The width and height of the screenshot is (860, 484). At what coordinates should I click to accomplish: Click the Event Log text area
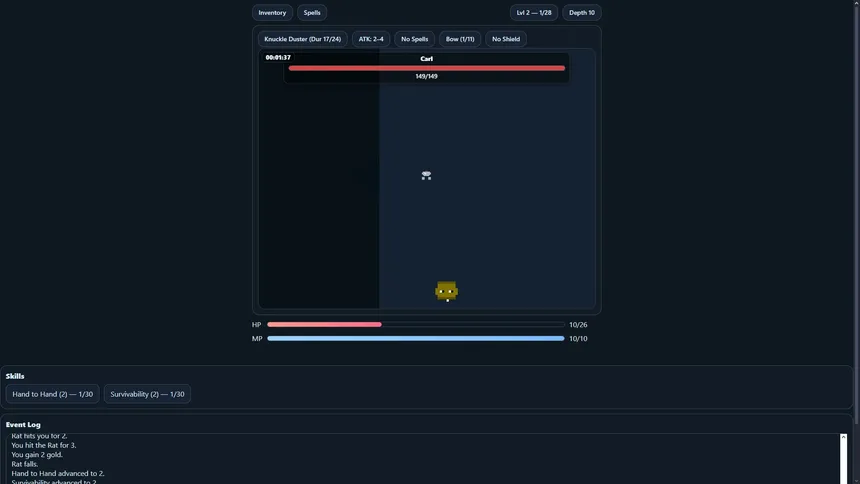point(422,459)
